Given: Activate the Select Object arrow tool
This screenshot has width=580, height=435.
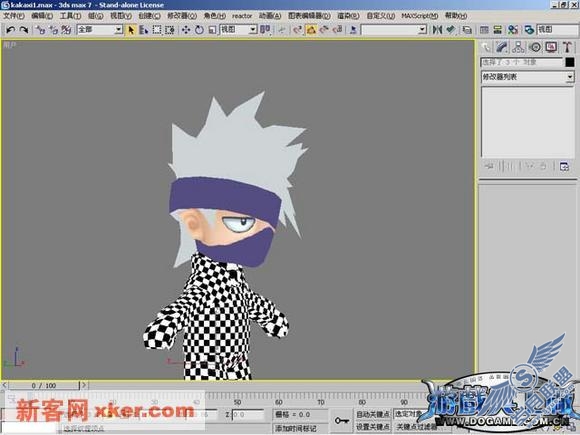Looking at the screenshot, I should click(x=131, y=30).
